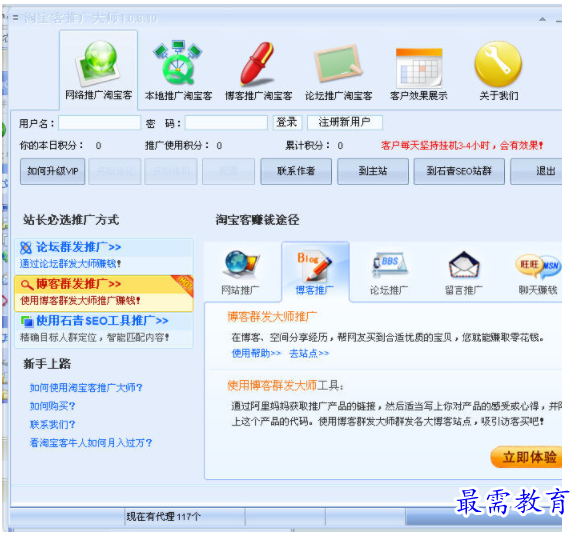Click the 累计积分 label
The width and height of the screenshot is (578, 533).
click(307, 146)
